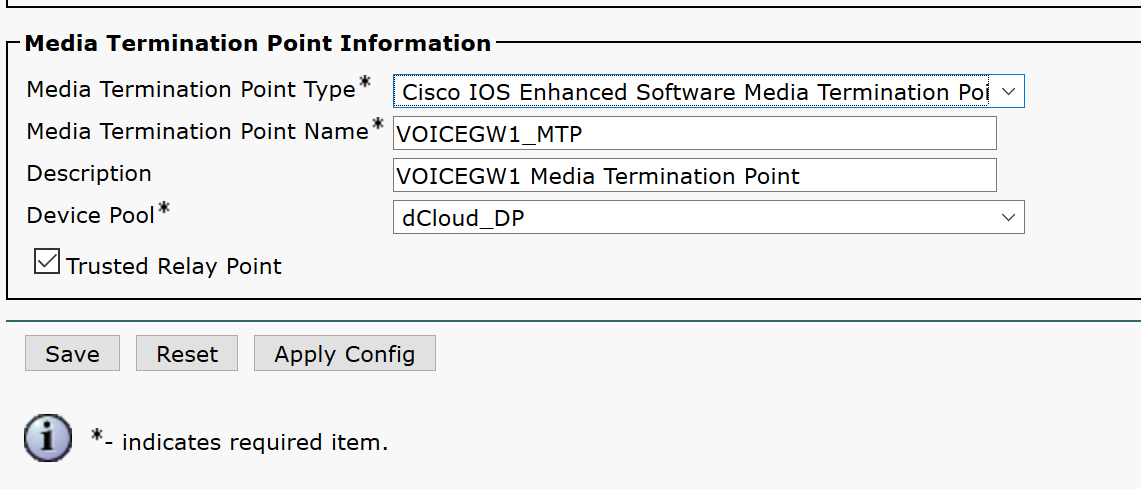This screenshot has width=1141, height=489.
Task: Click the Apply Config button
Action: coord(344,354)
